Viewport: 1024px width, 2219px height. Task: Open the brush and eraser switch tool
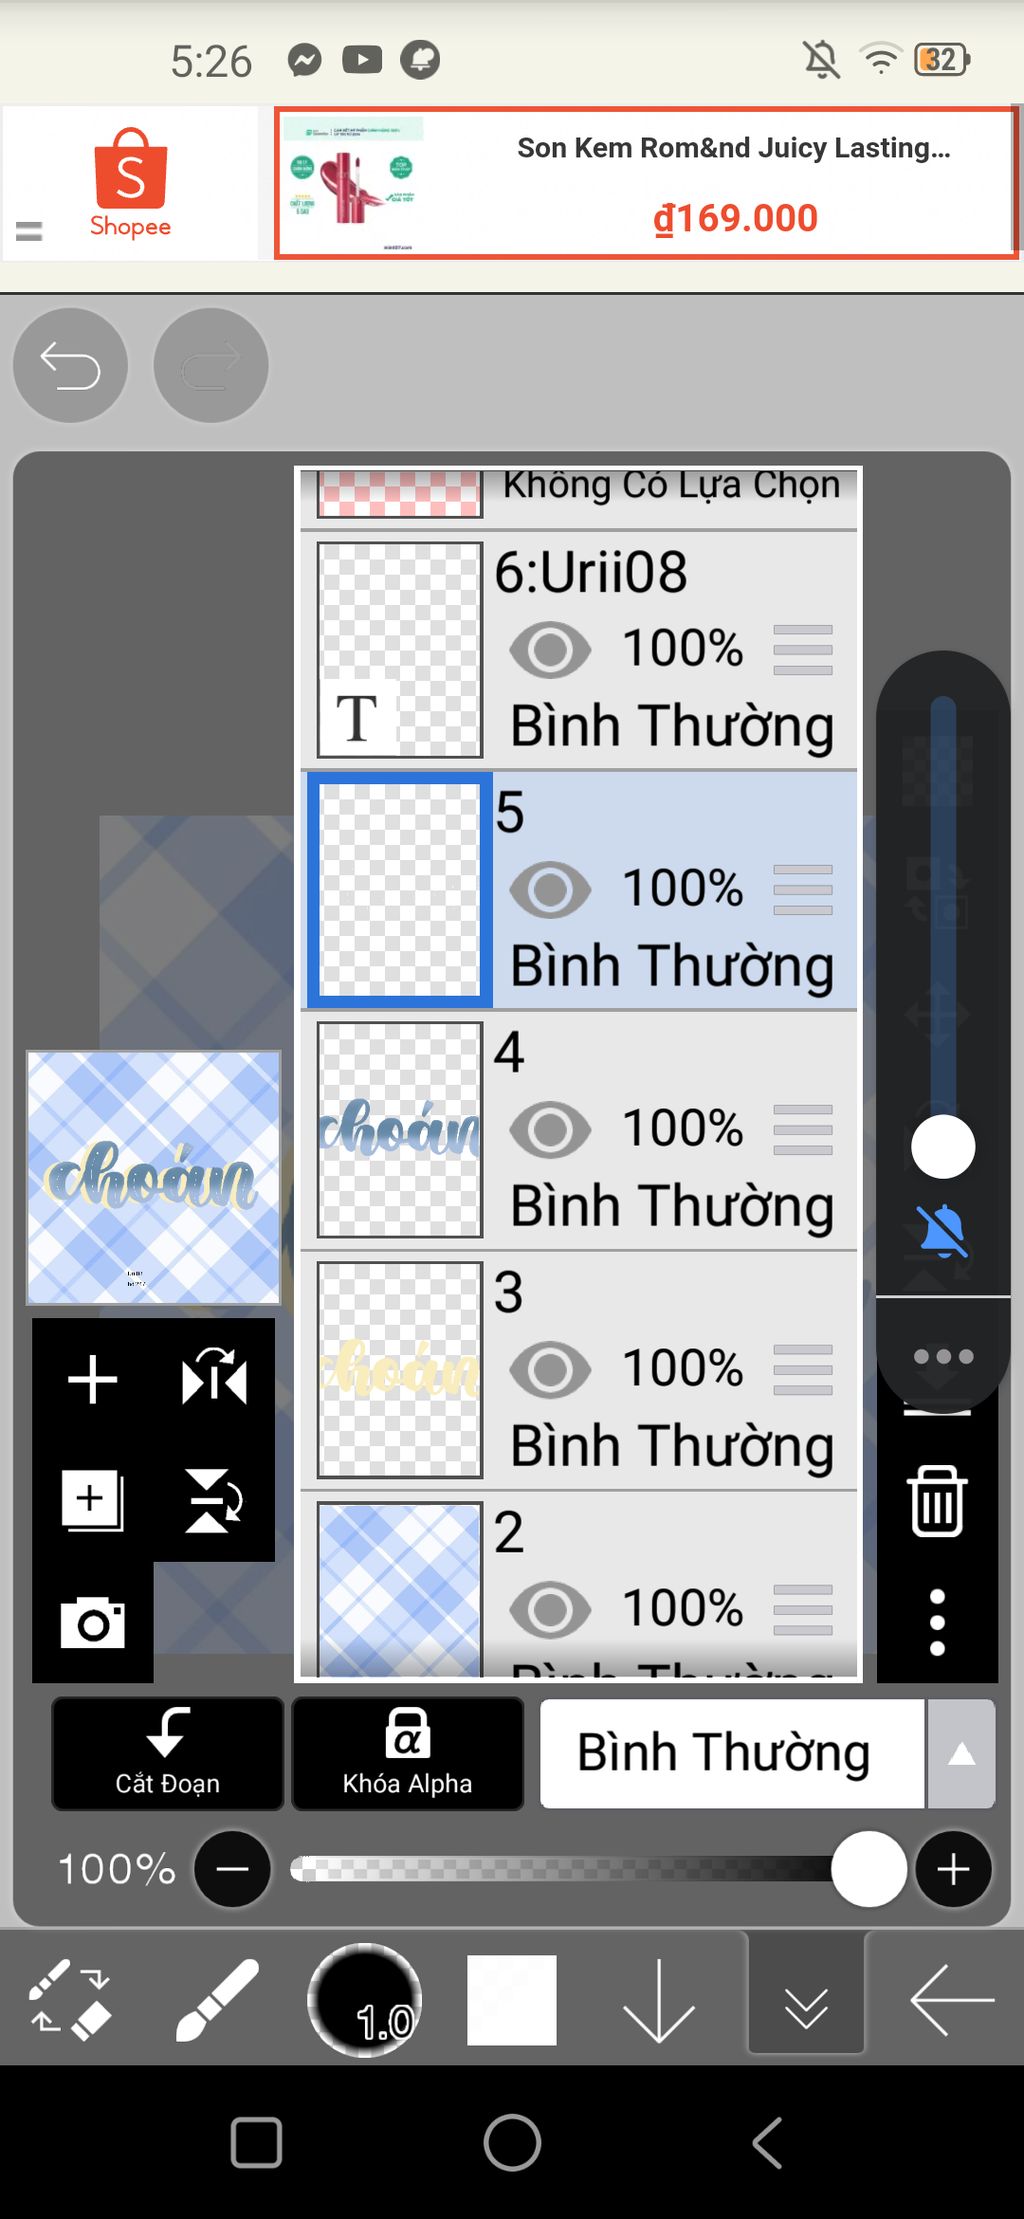click(x=69, y=1999)
